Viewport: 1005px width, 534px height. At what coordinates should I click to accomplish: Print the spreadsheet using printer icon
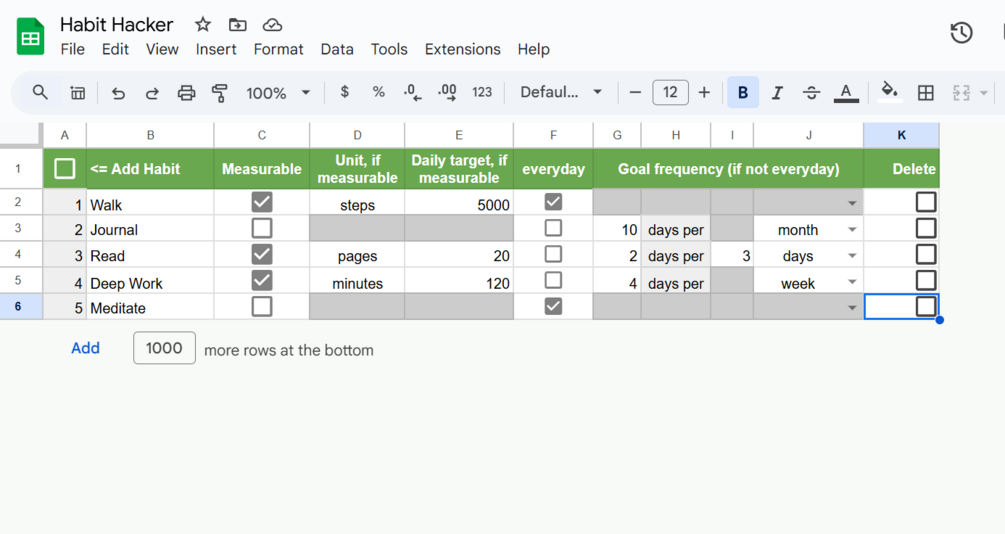coord(186,93)
